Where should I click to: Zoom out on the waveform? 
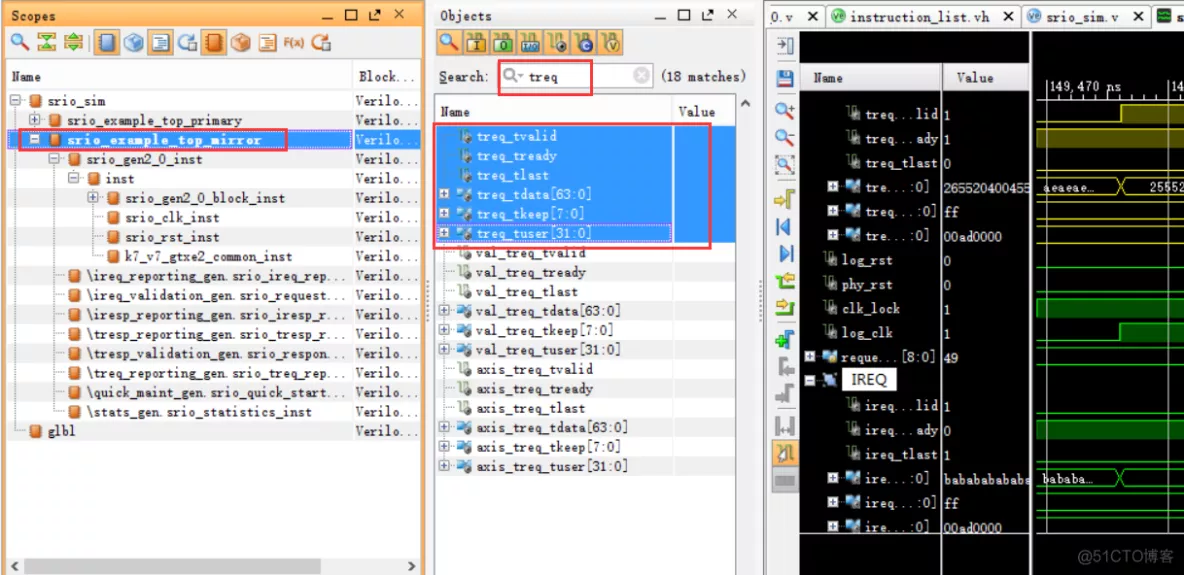[x=785, y=137]
